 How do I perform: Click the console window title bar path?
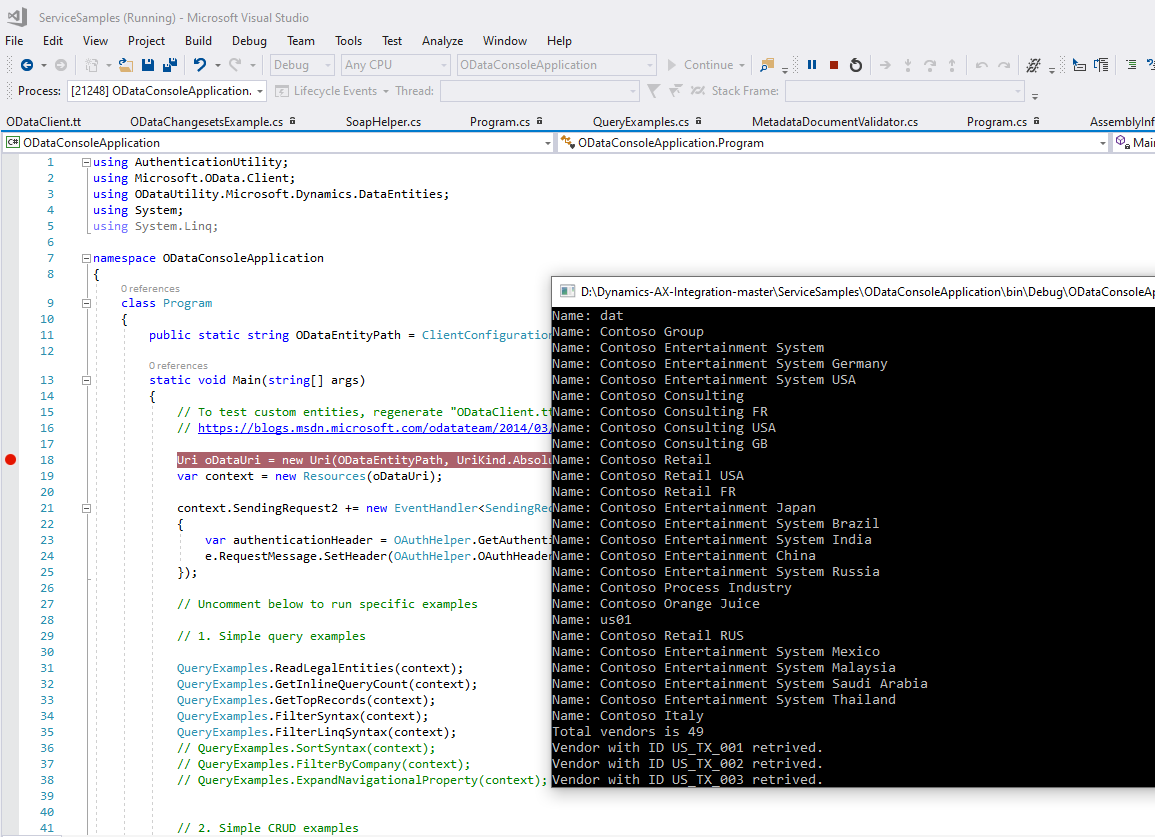[x=868, y=292]
